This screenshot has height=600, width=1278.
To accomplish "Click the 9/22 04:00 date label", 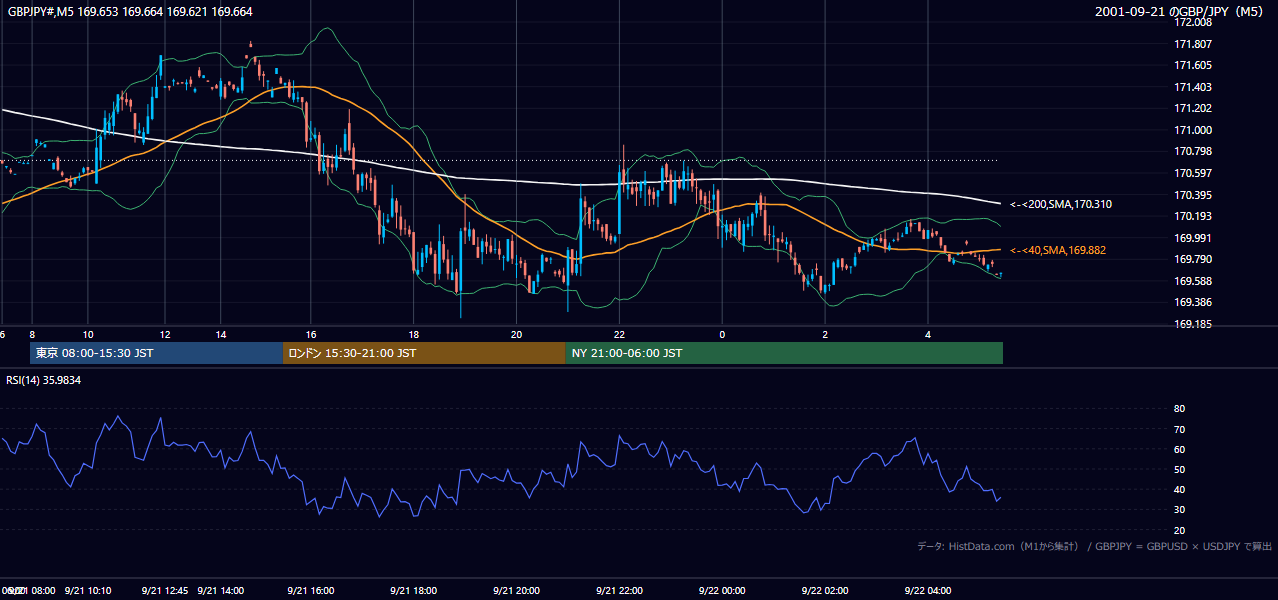I will pos(928,591).
